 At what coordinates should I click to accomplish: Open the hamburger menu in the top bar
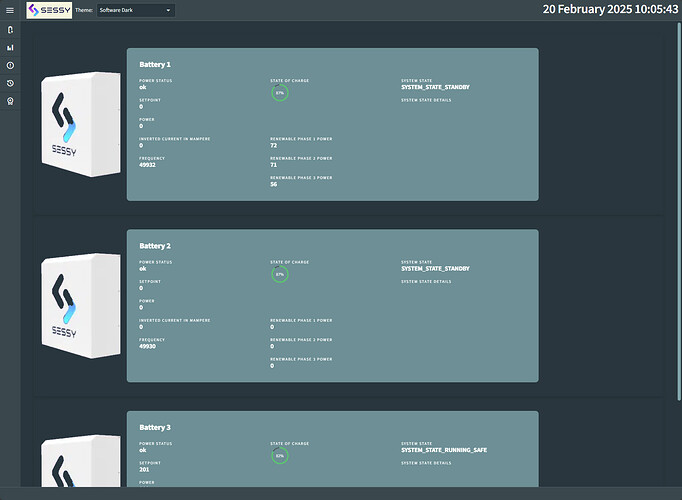coord(10,10)
